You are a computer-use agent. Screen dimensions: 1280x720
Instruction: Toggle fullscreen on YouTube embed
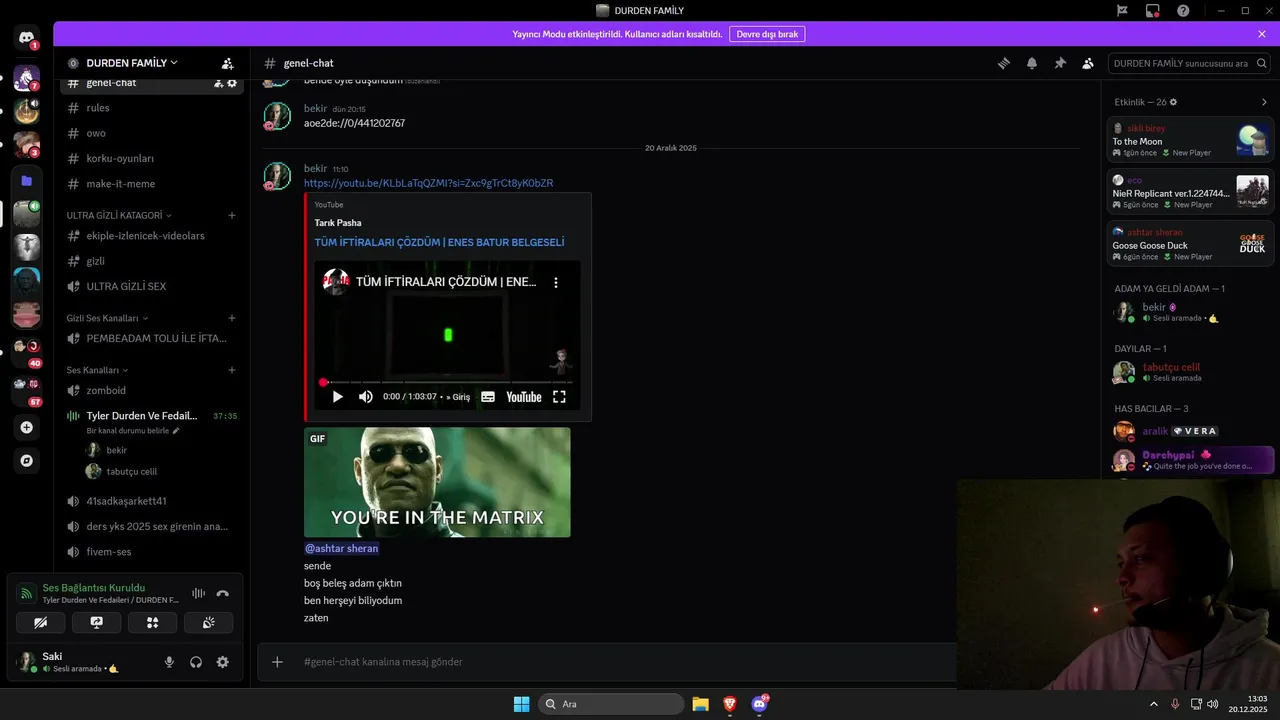tap(559, 397)
